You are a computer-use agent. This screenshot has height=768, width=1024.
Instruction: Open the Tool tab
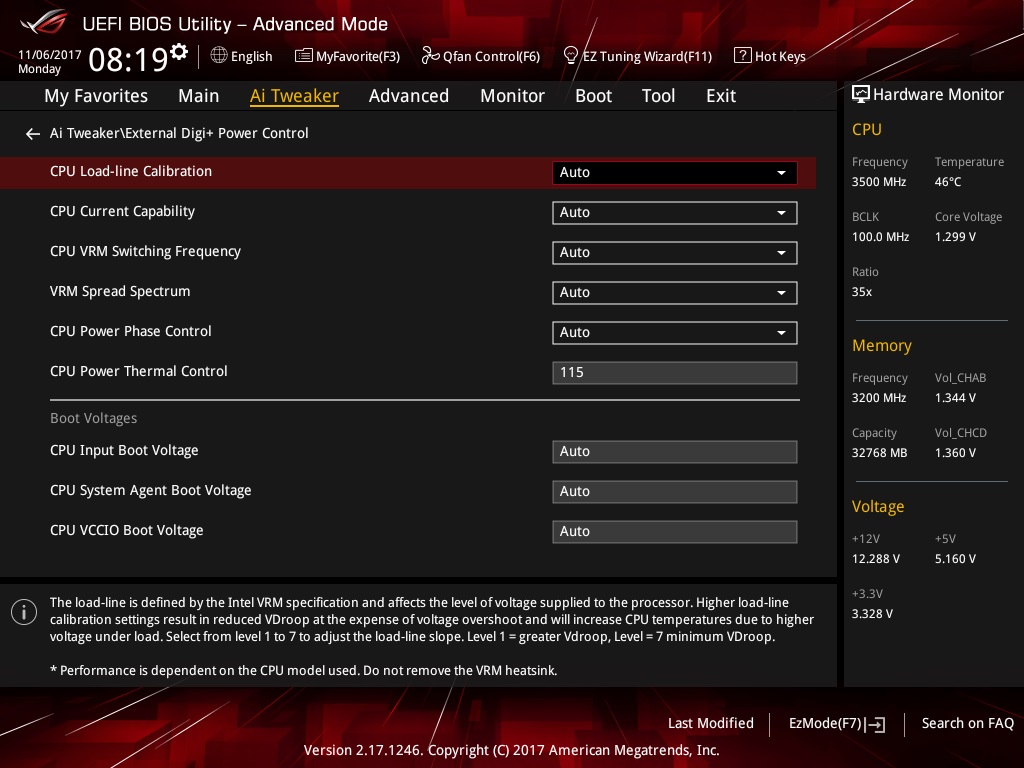[658, 96]
